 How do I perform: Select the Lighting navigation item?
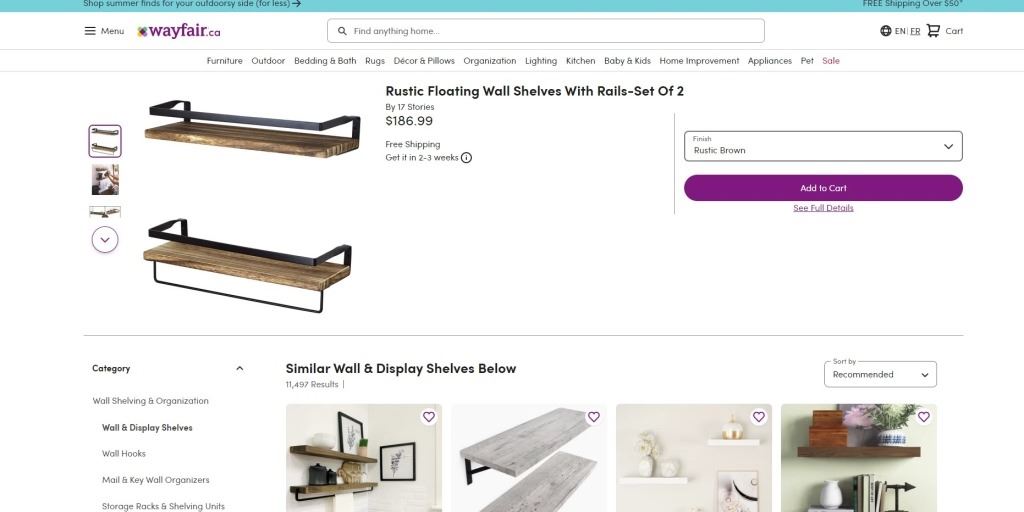[541, 61]
